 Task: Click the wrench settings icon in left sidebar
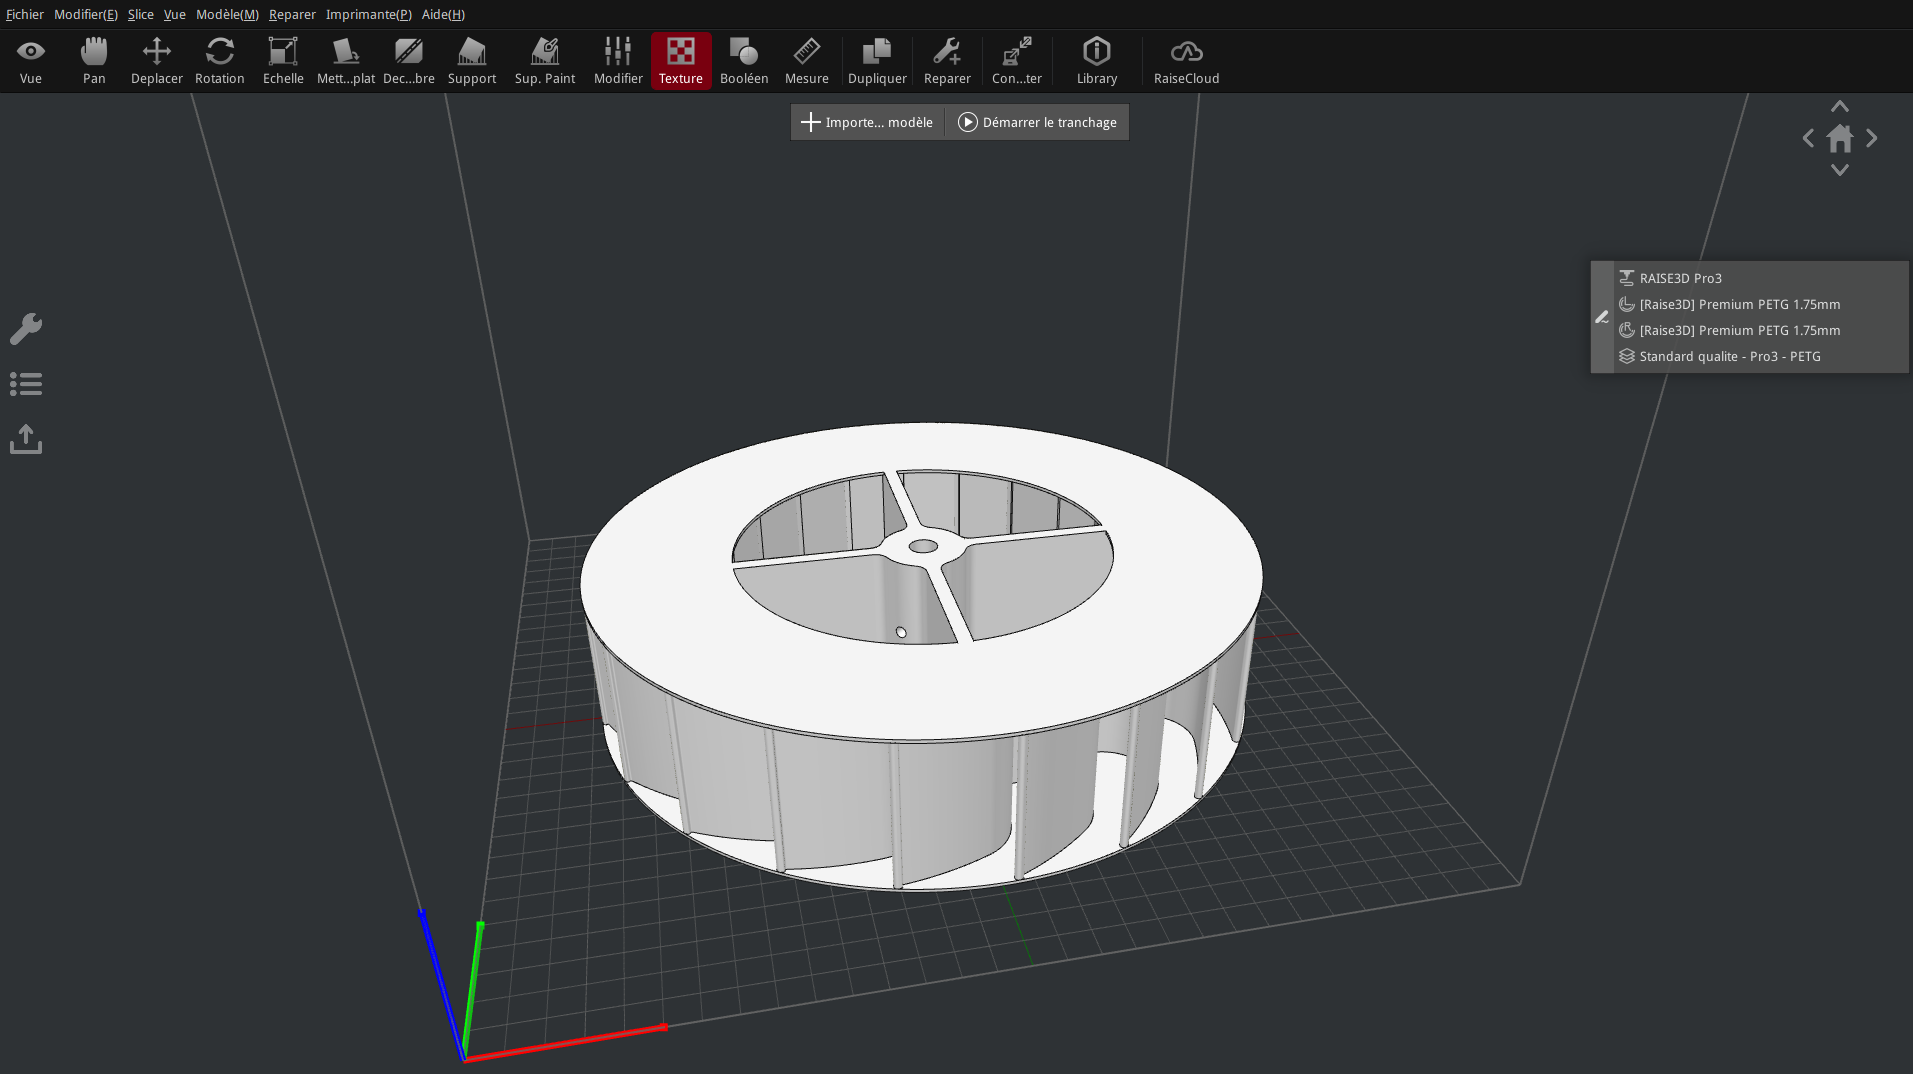click(x=26, y=329)
